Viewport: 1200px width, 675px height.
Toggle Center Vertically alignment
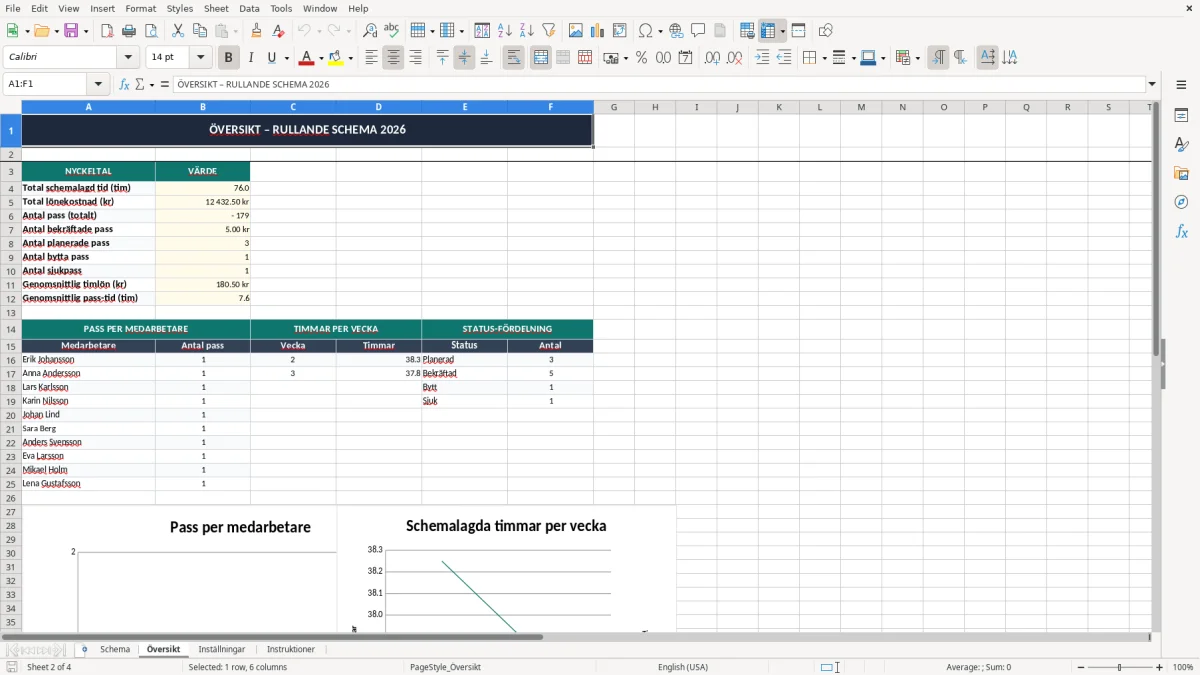[x=464, y=58]
